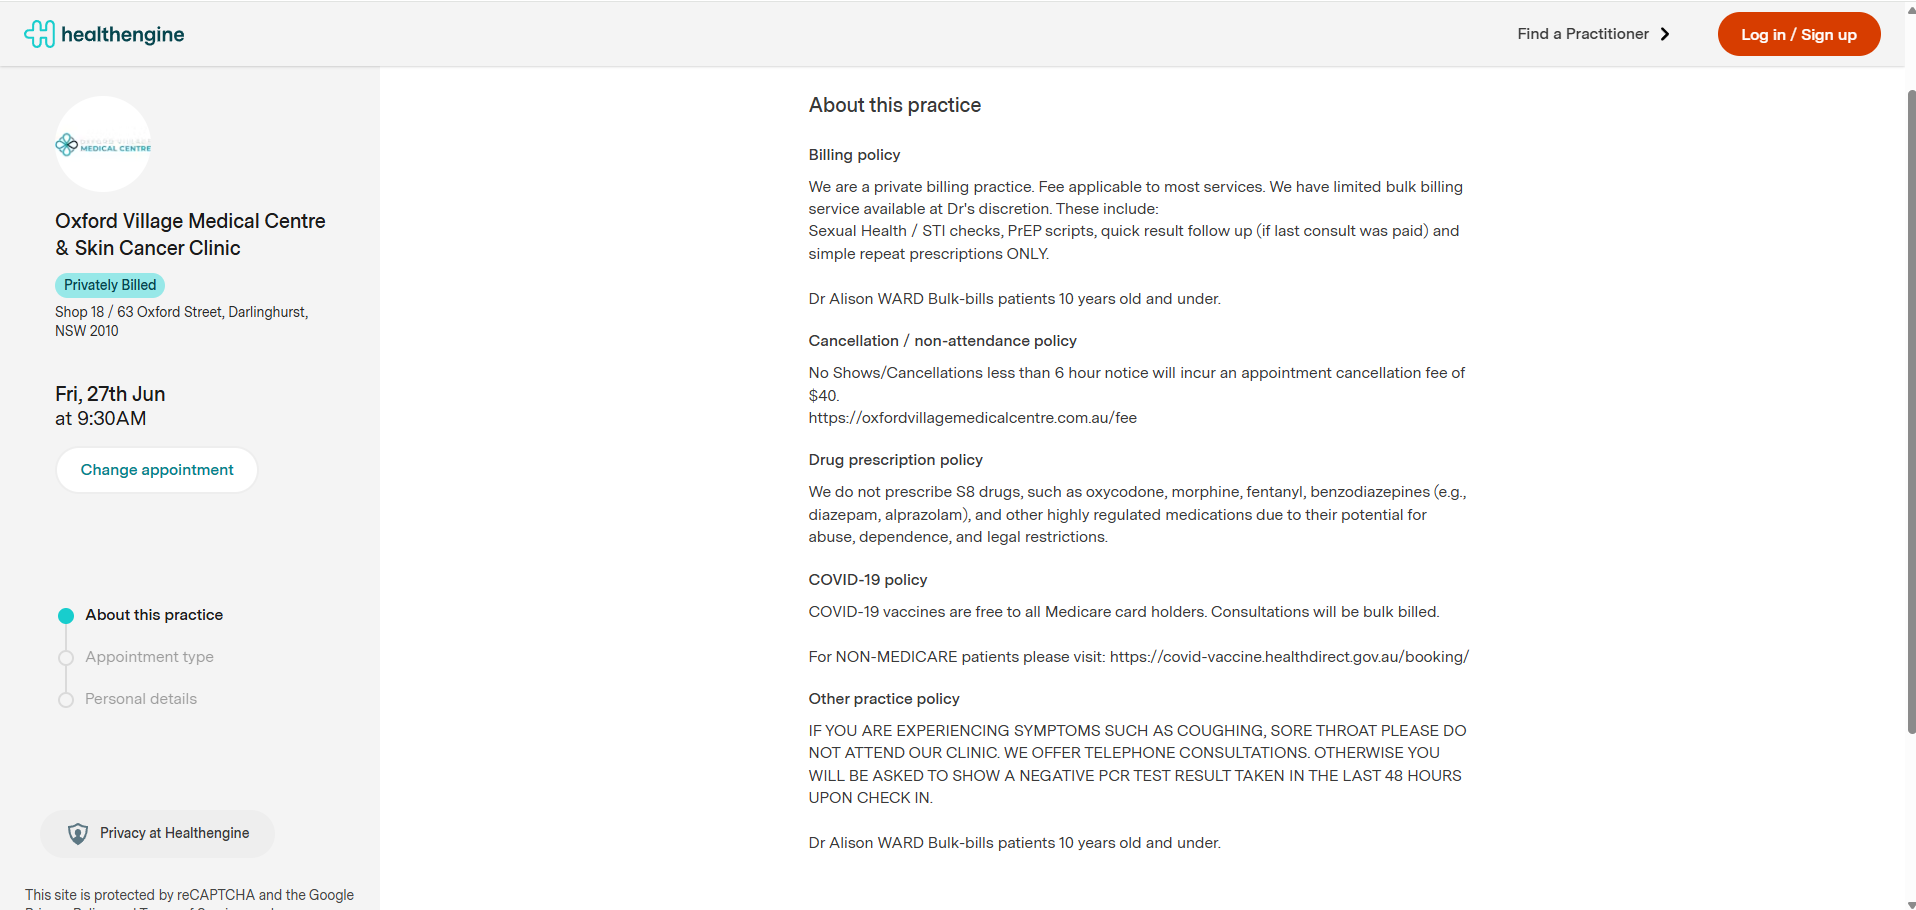The height and width of the screenshot is (910, 1916).
Task: Click the scroll down arrow of the scrollbar
Action: click(1911, 903)
